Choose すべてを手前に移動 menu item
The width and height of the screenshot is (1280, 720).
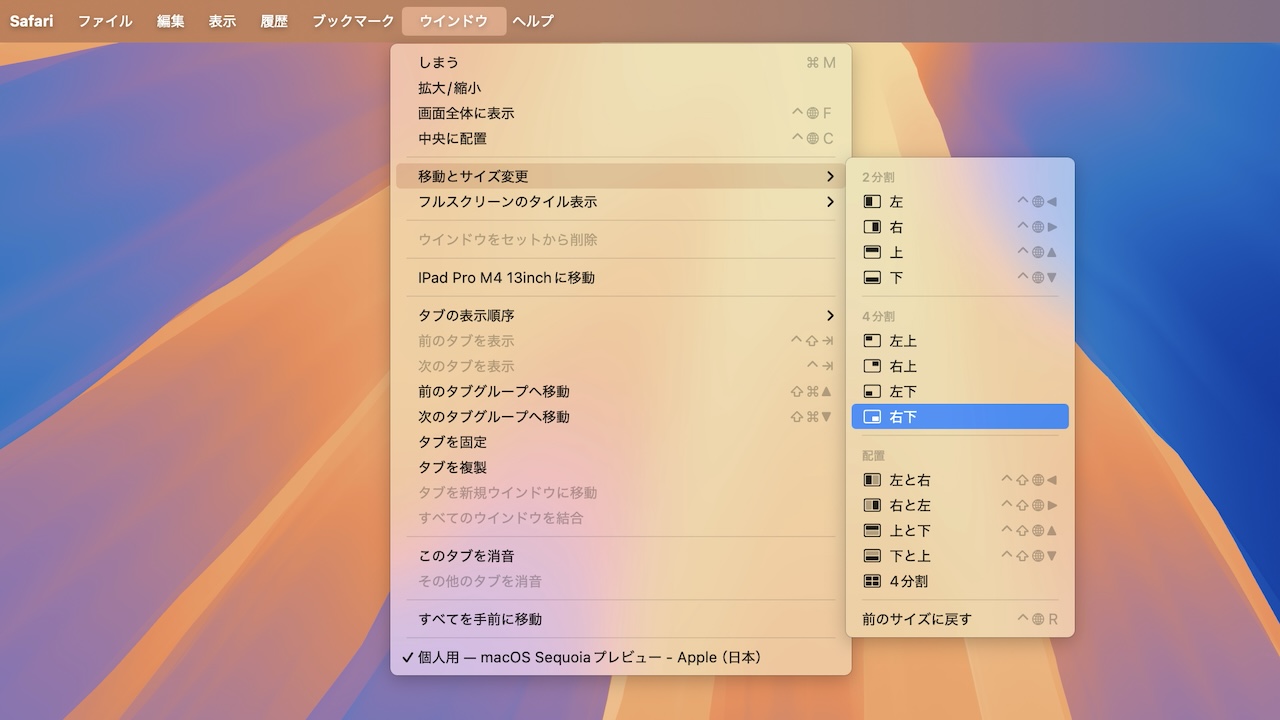621,620
